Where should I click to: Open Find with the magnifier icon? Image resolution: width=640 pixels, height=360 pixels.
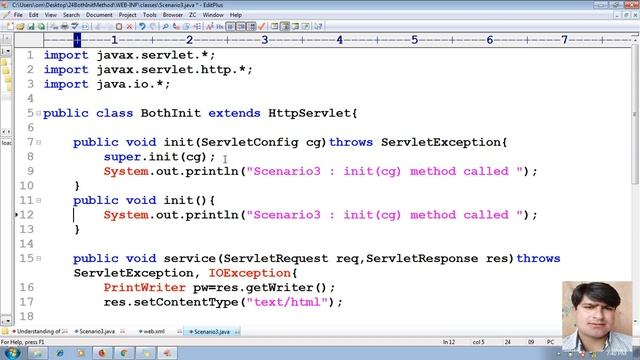pos(165,26)
